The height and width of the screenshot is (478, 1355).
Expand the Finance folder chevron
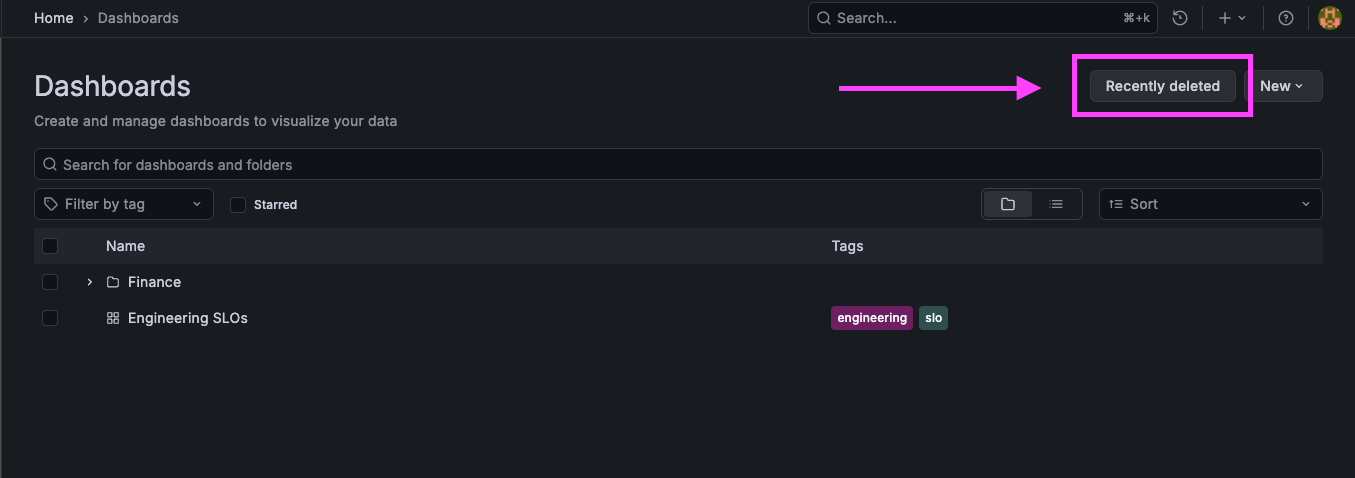coord(90,282)
